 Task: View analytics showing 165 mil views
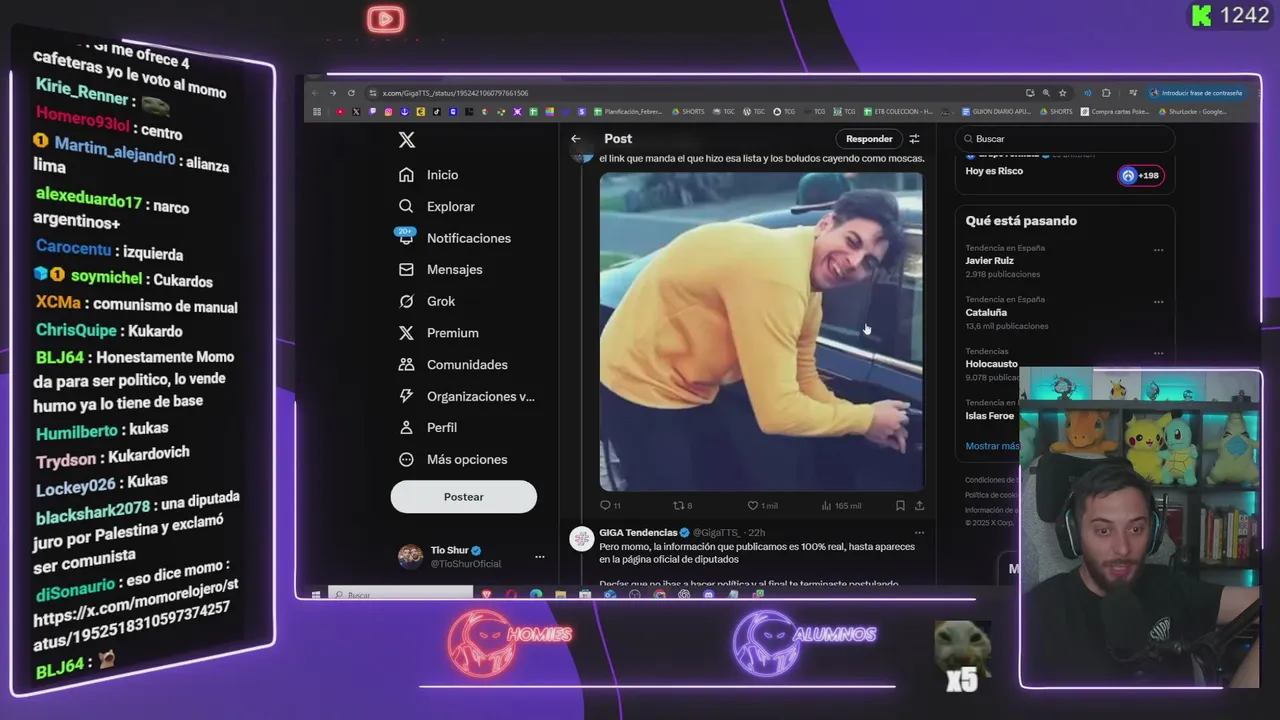[841, 505]
